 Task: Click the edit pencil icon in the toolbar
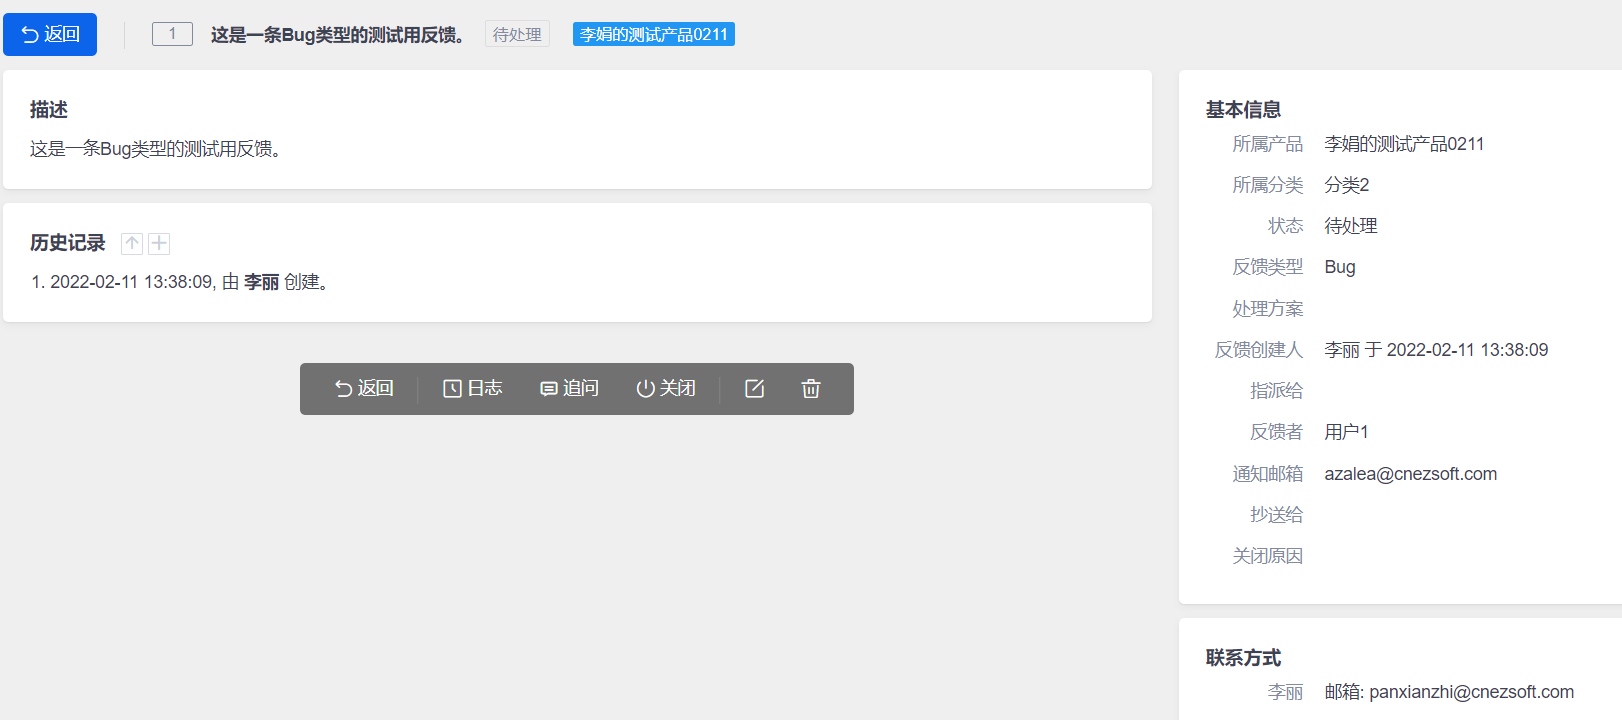tap(755, 388)
